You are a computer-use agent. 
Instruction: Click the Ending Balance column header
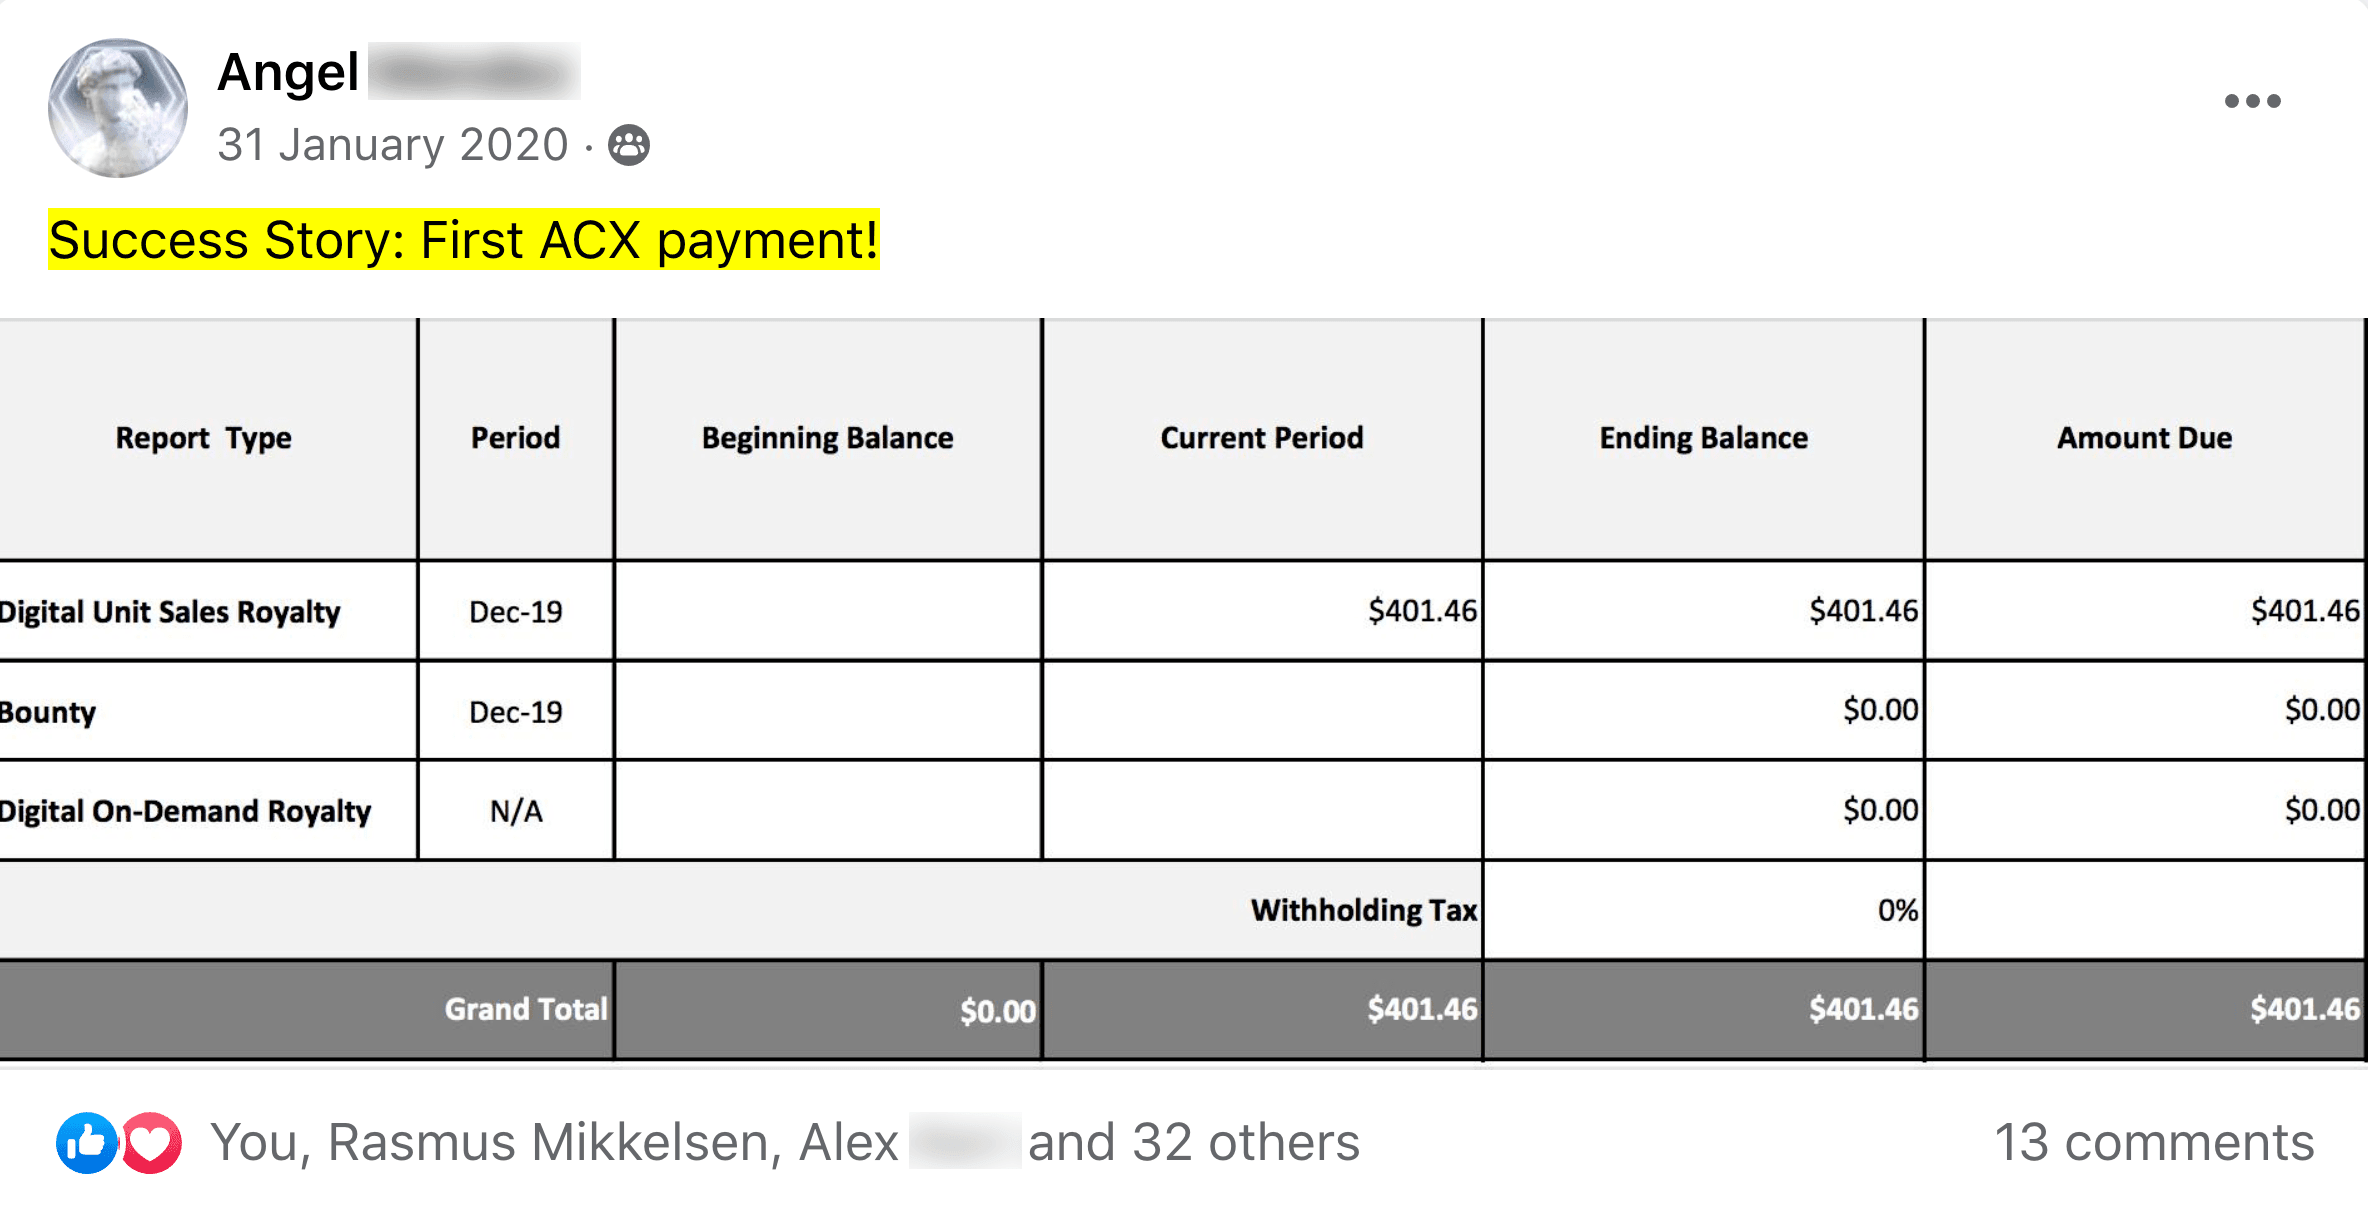click(x=1703, y=438)
